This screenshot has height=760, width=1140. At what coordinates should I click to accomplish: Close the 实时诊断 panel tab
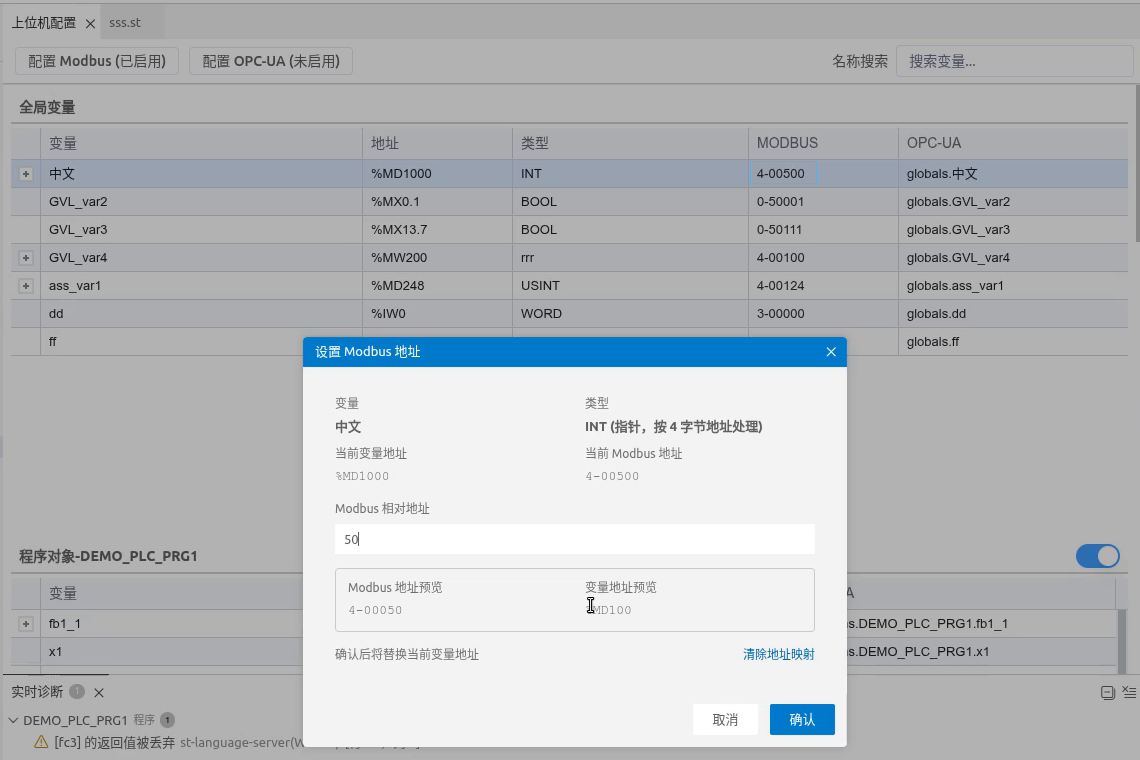click(x=99, y=692)
